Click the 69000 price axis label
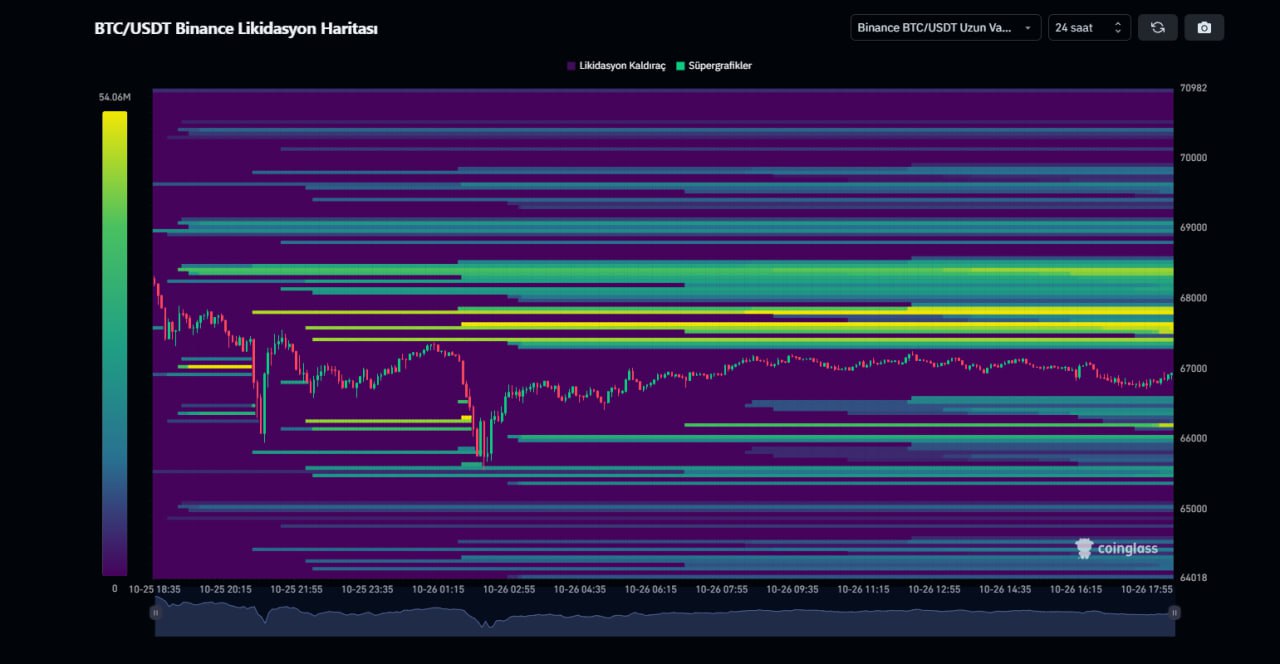The width and height of the screenshot is (1280, 664). 1193,228
